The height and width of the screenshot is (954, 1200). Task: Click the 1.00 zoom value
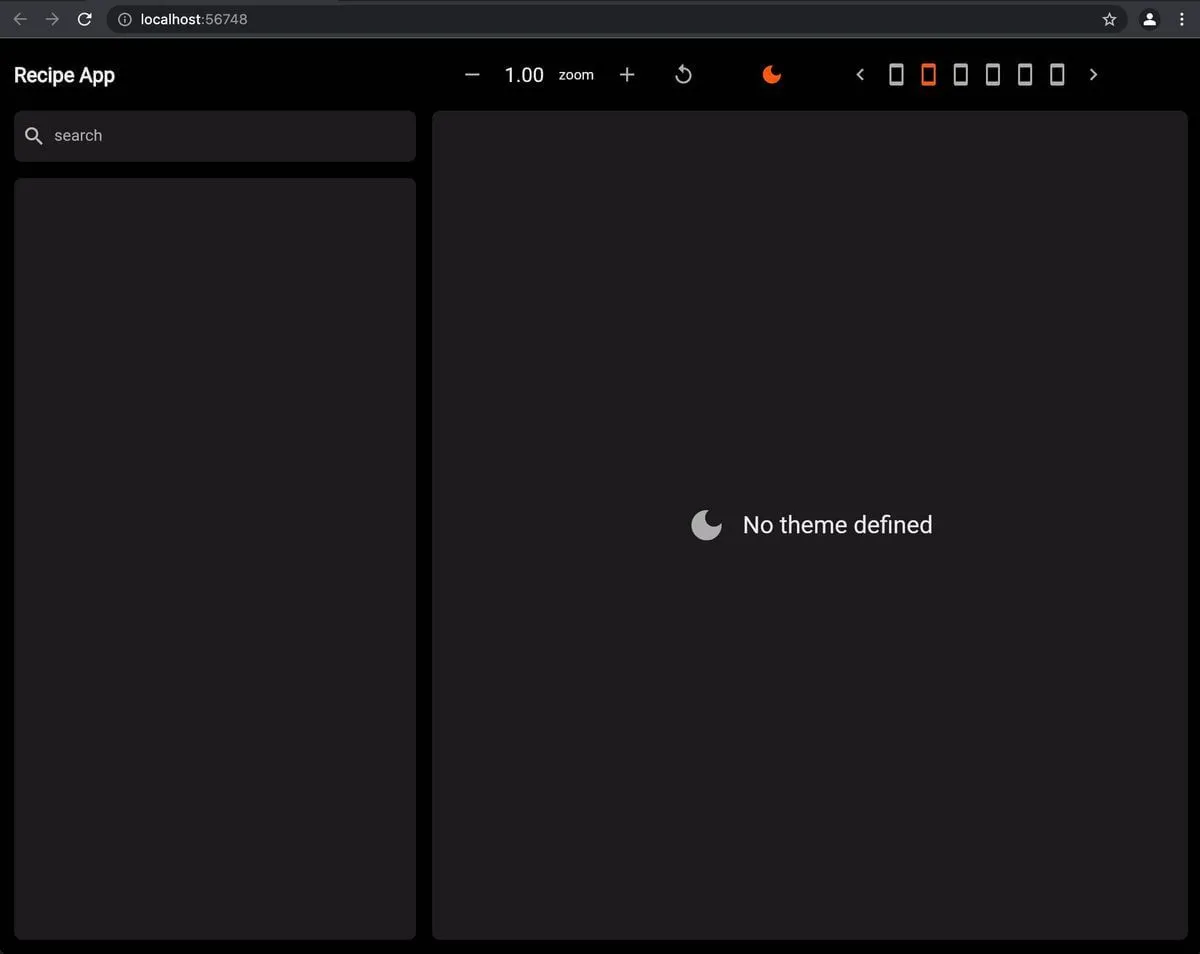pyautogui.click(x=524, y=75)
